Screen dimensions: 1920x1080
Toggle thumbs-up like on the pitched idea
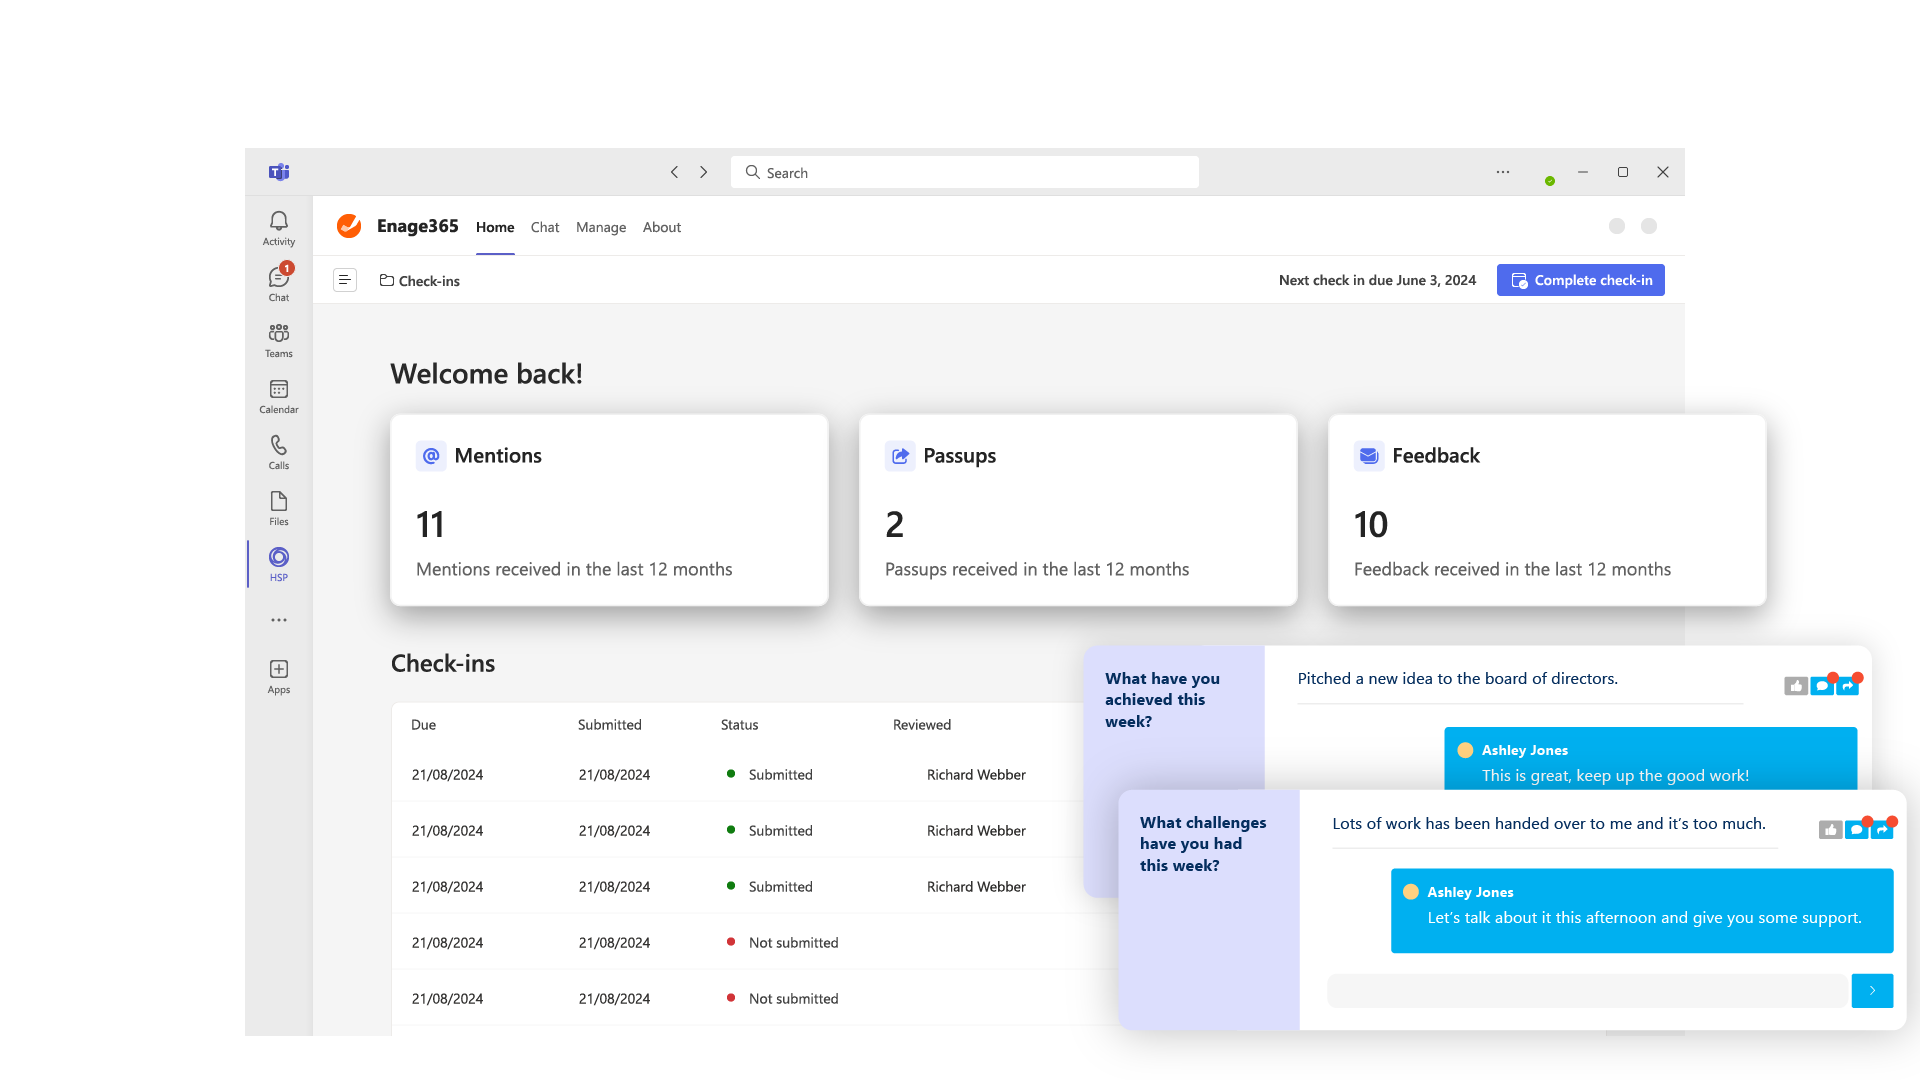point(1796,686)
